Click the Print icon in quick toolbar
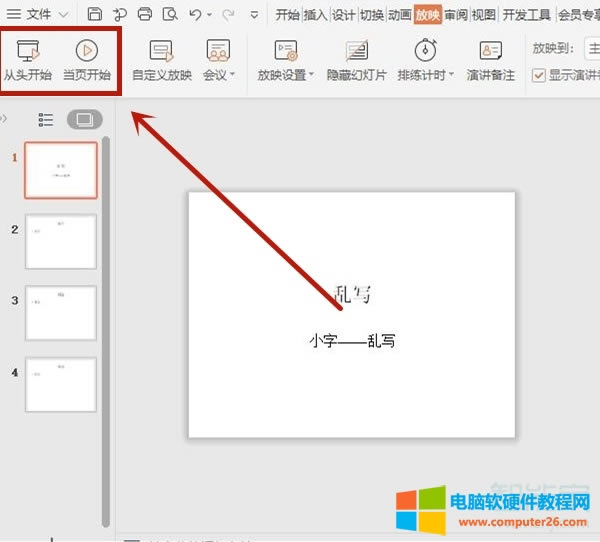Image resolution: width=600 pixels, height=542 pixels. point(145,14)
